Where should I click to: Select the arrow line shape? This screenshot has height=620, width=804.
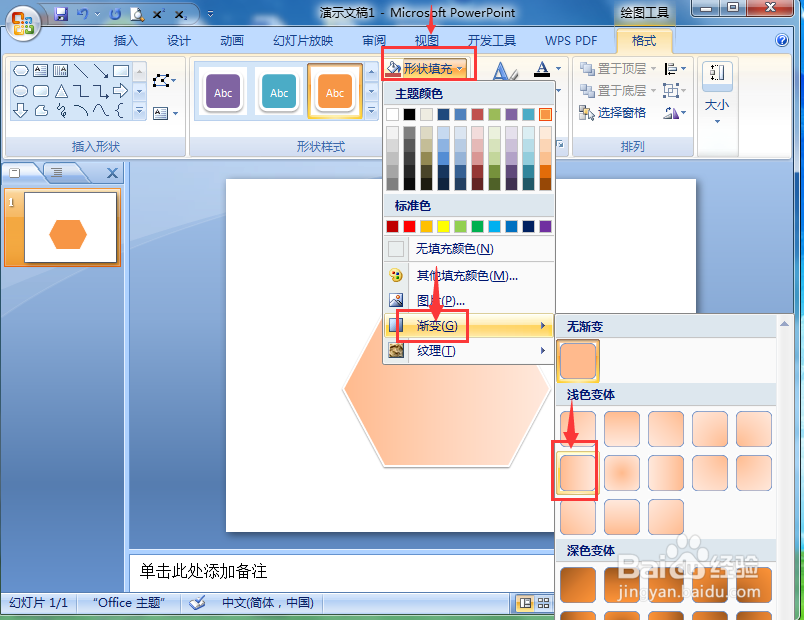coord(100,71)
